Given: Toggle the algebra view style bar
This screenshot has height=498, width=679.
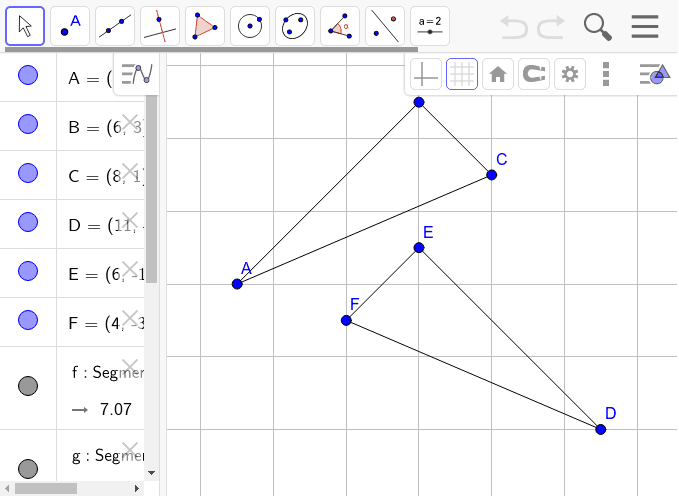Looking at the screenshot, I should [137, 74].
